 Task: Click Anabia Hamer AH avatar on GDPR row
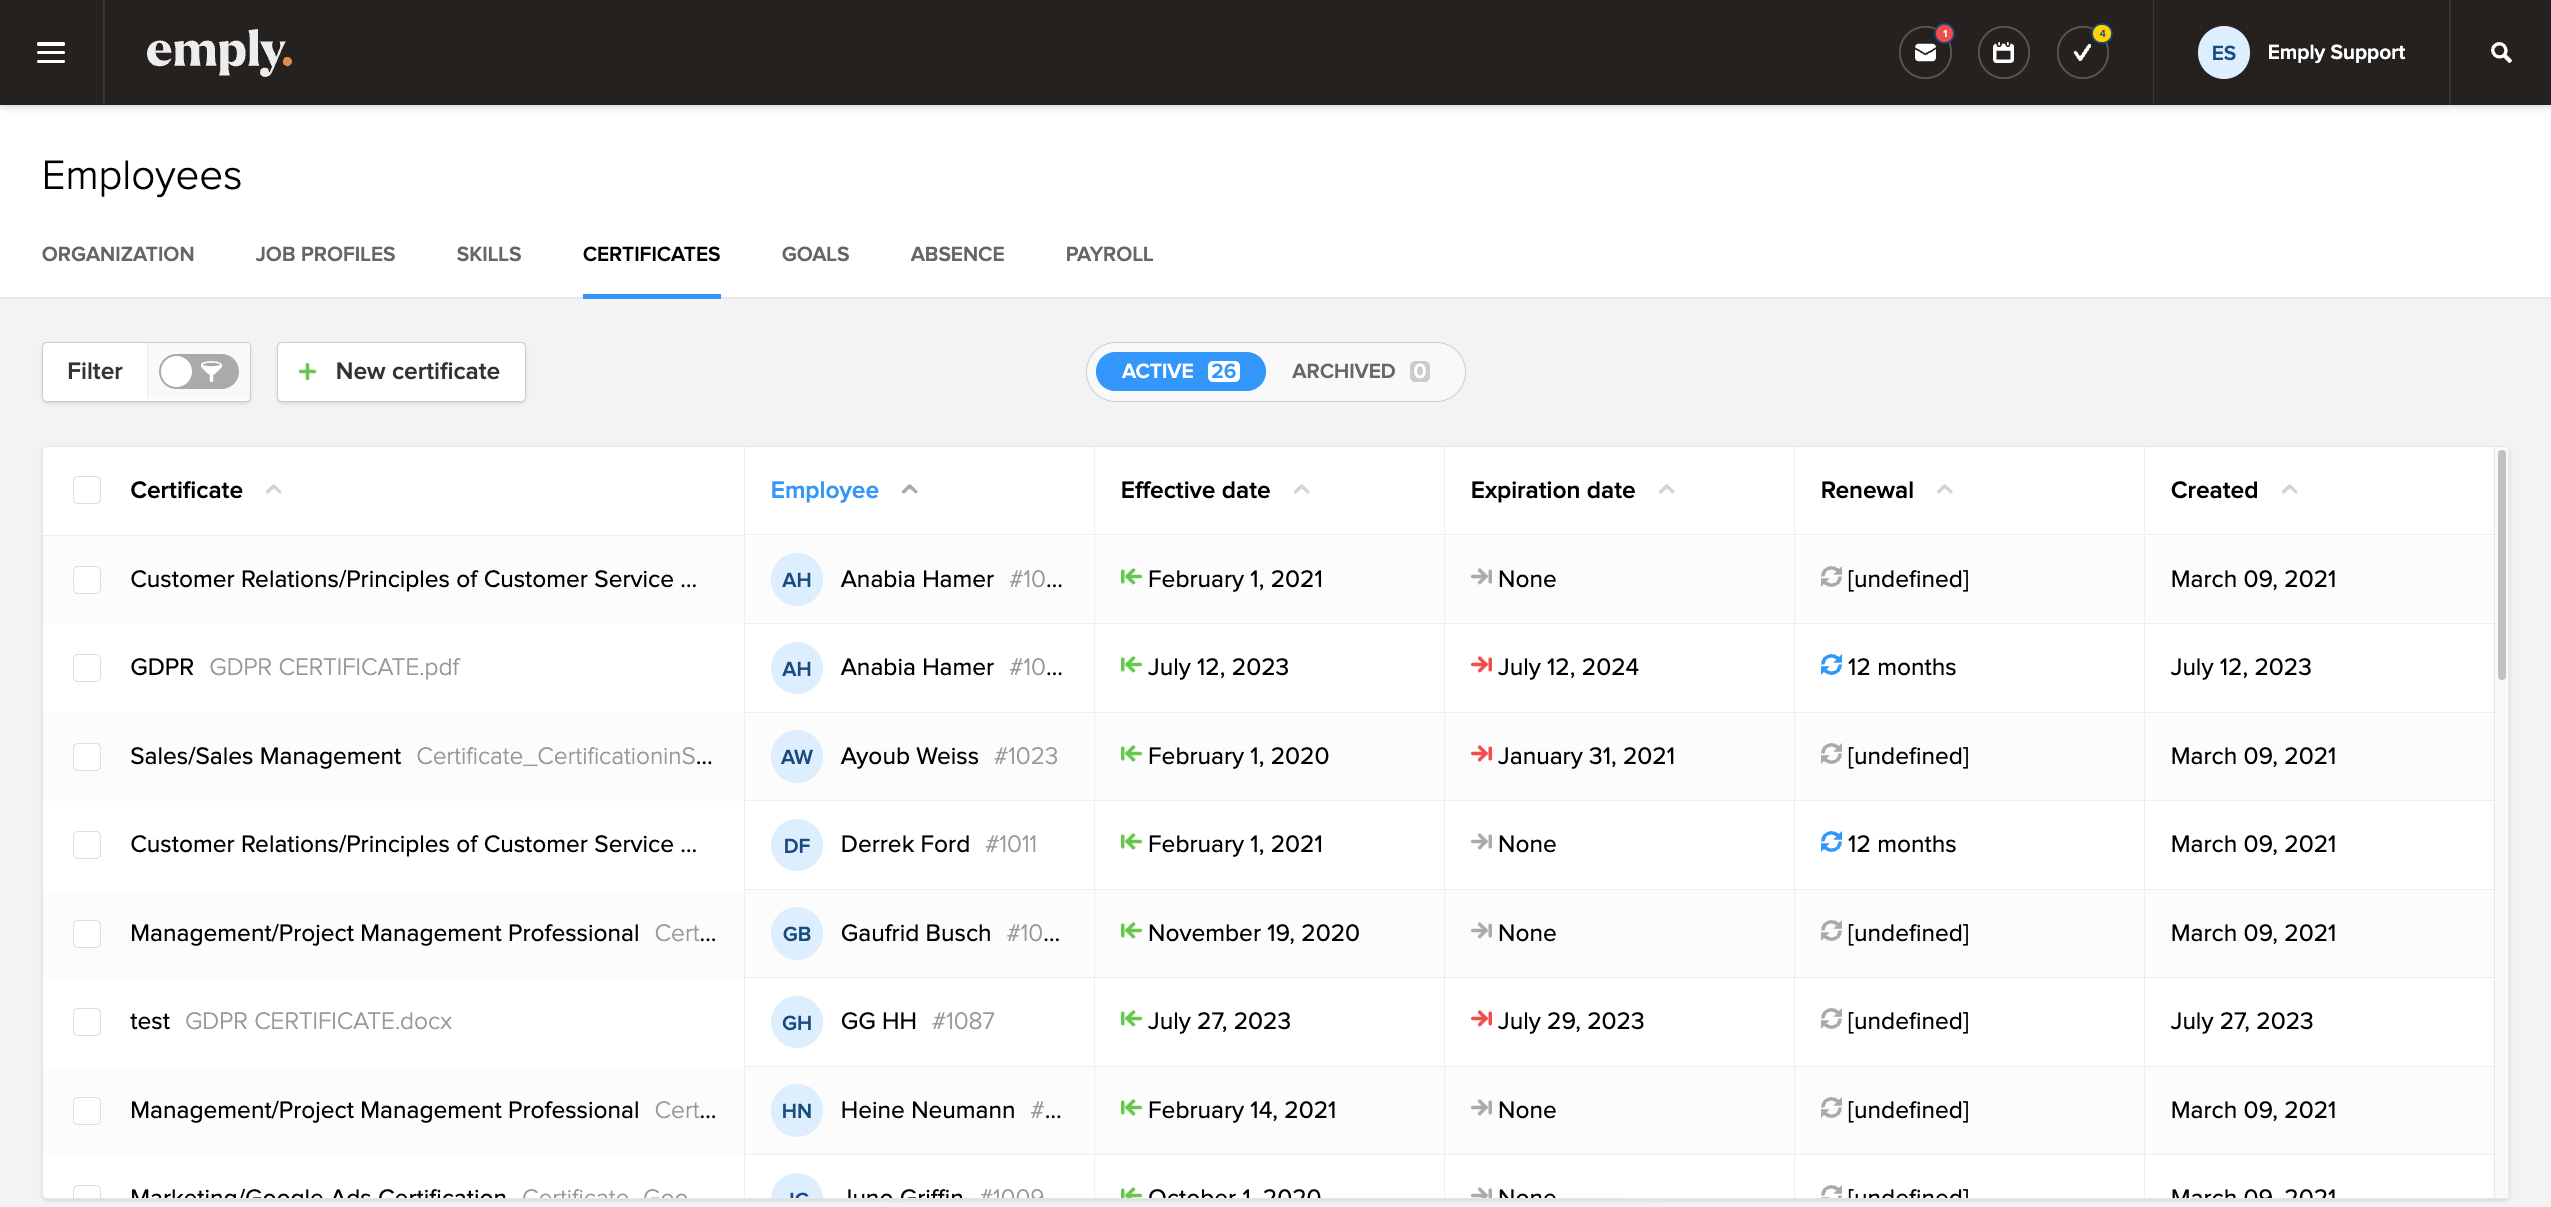click(796, 668)
